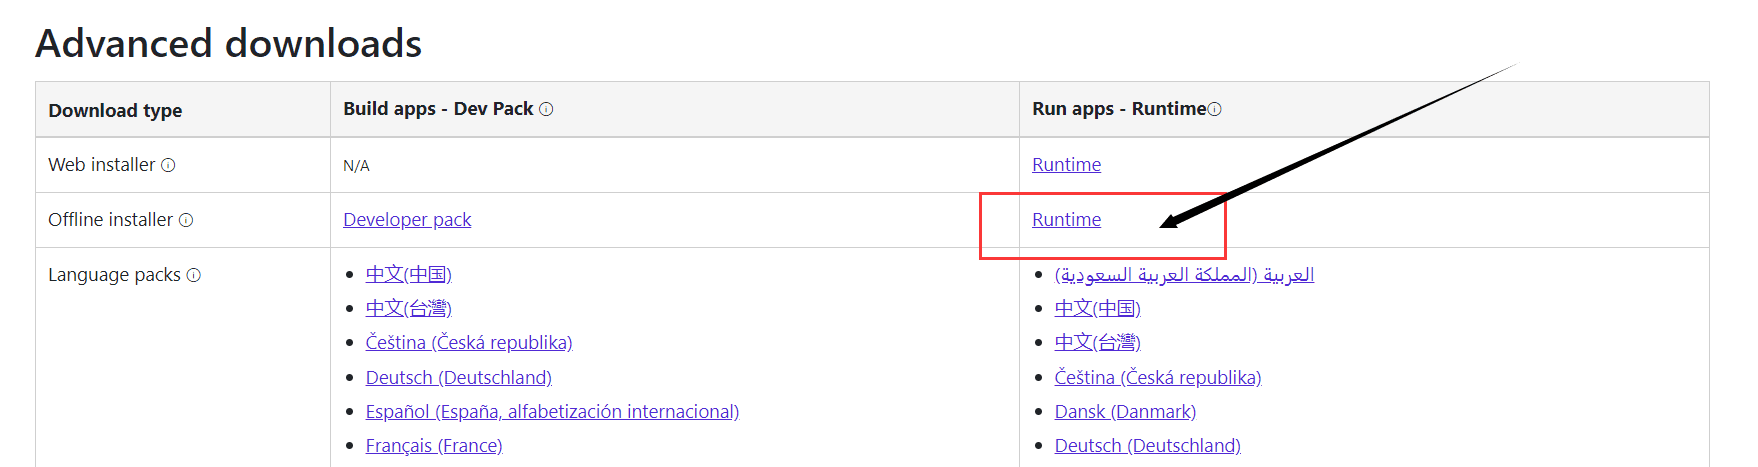Click info icon beside Dev Pack header

point(546,109)
